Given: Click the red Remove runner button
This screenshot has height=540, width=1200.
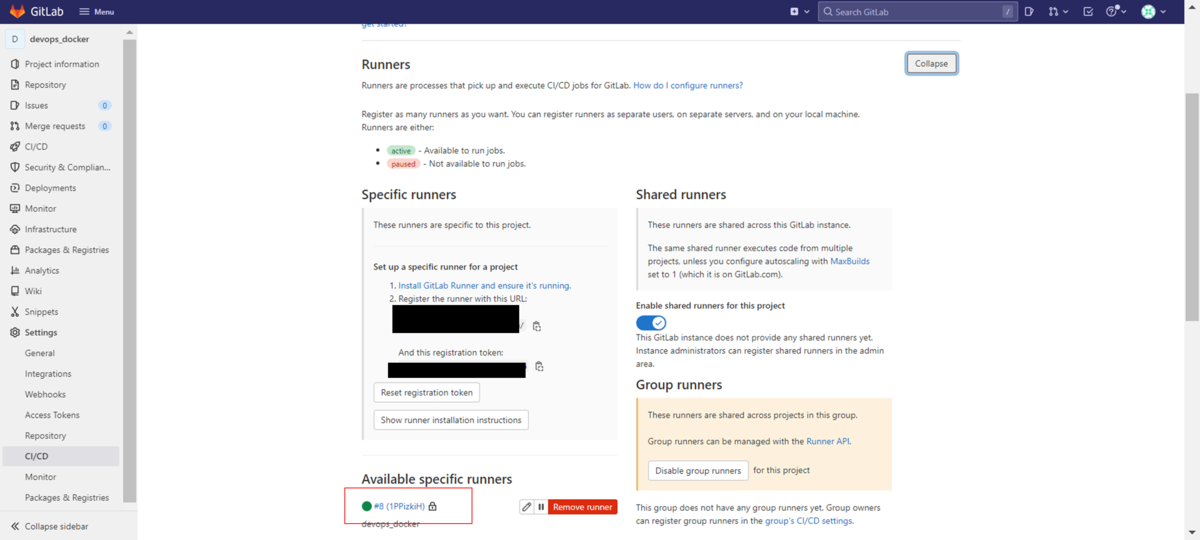Looking at the screenshot, I should point(582,507).
